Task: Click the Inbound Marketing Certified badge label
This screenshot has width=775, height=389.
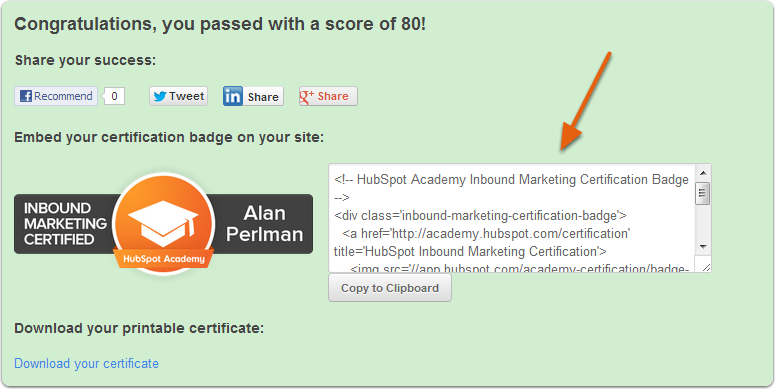Action: click(x=66, y=223)
